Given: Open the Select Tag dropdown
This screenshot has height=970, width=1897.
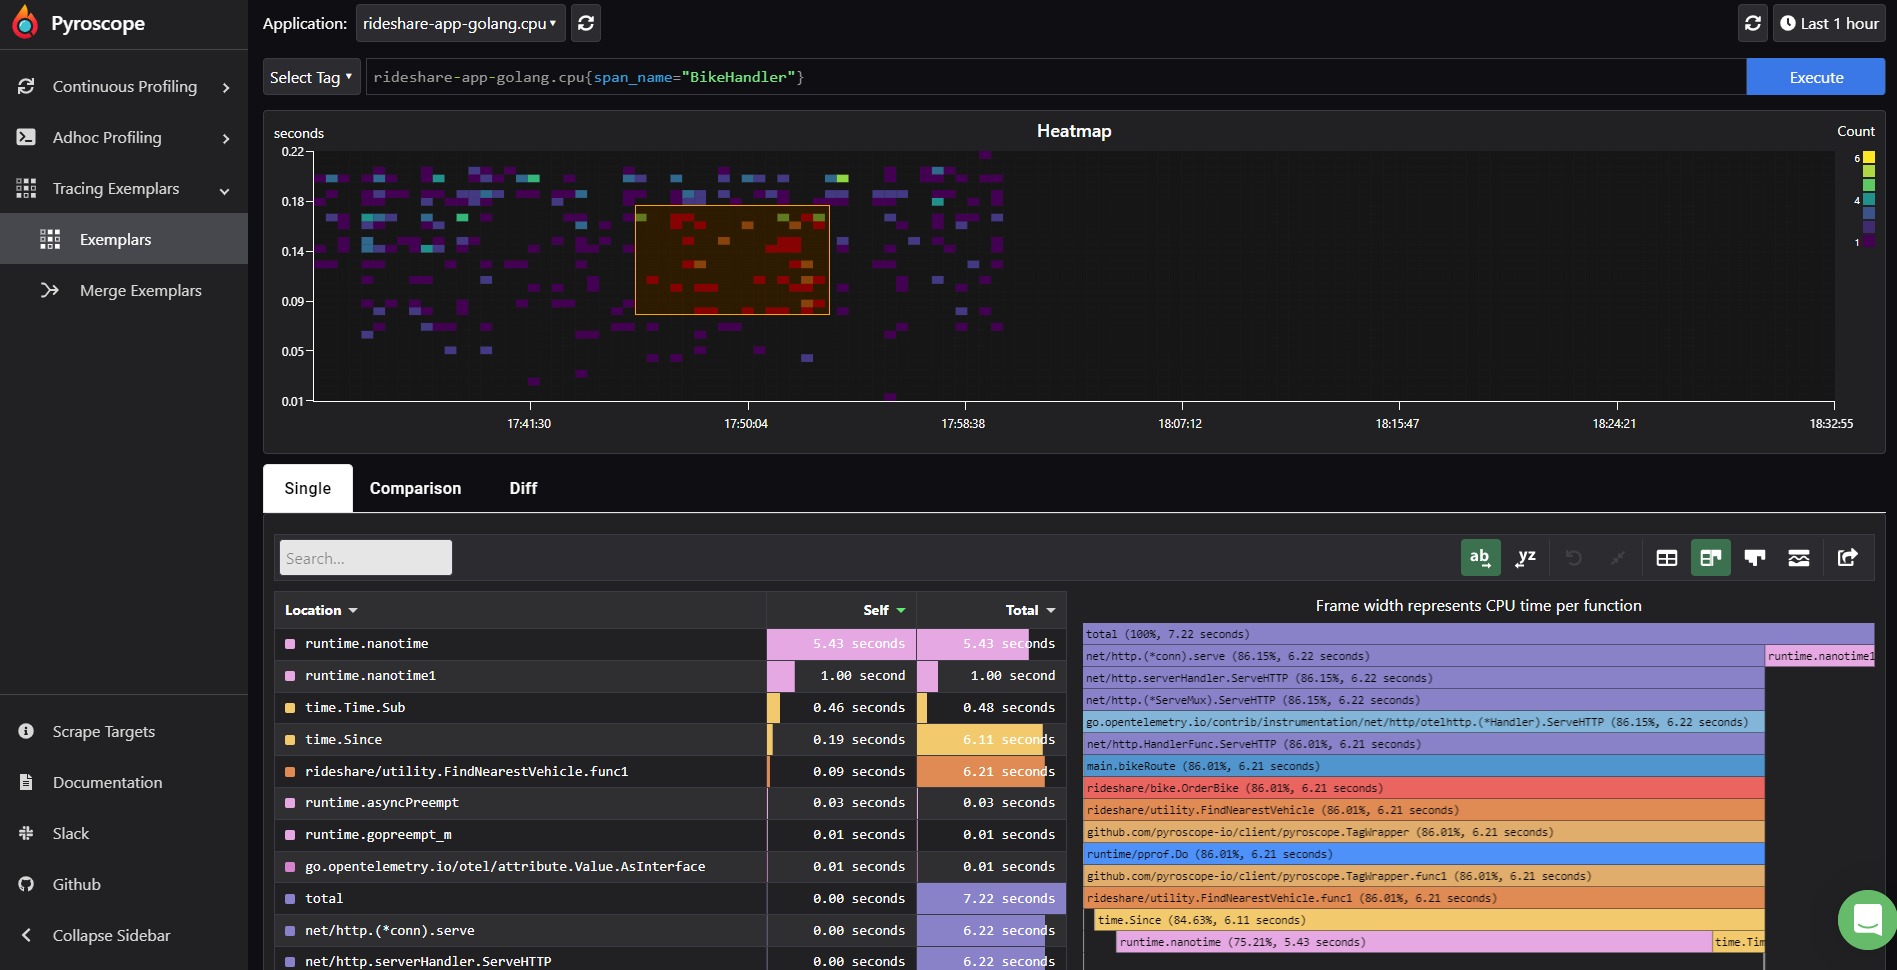Looking at the screenshot, I should click(311, 77).
